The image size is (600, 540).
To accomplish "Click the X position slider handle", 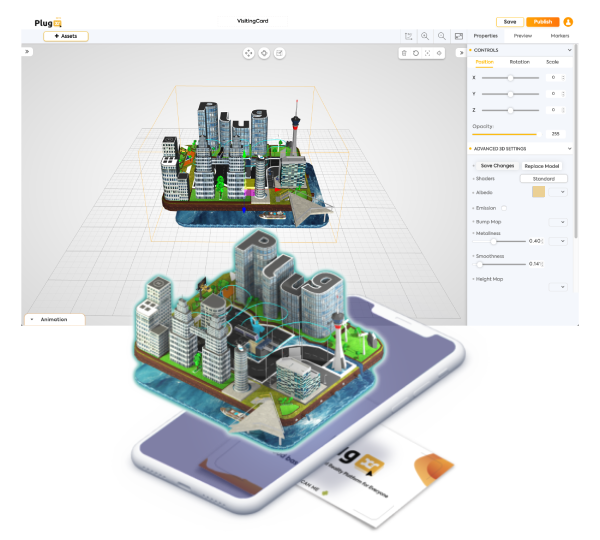I will tap(510, 78).
